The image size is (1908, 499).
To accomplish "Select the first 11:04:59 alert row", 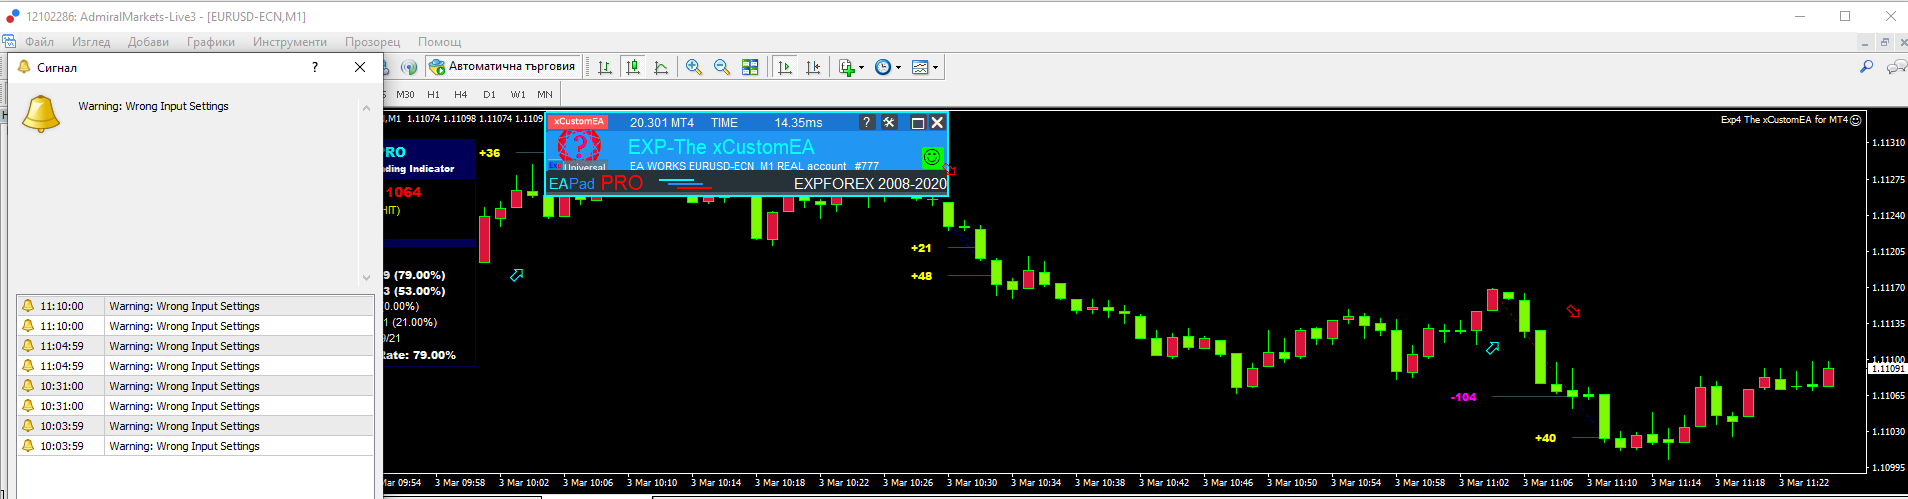I will click(x=195, y=346).
